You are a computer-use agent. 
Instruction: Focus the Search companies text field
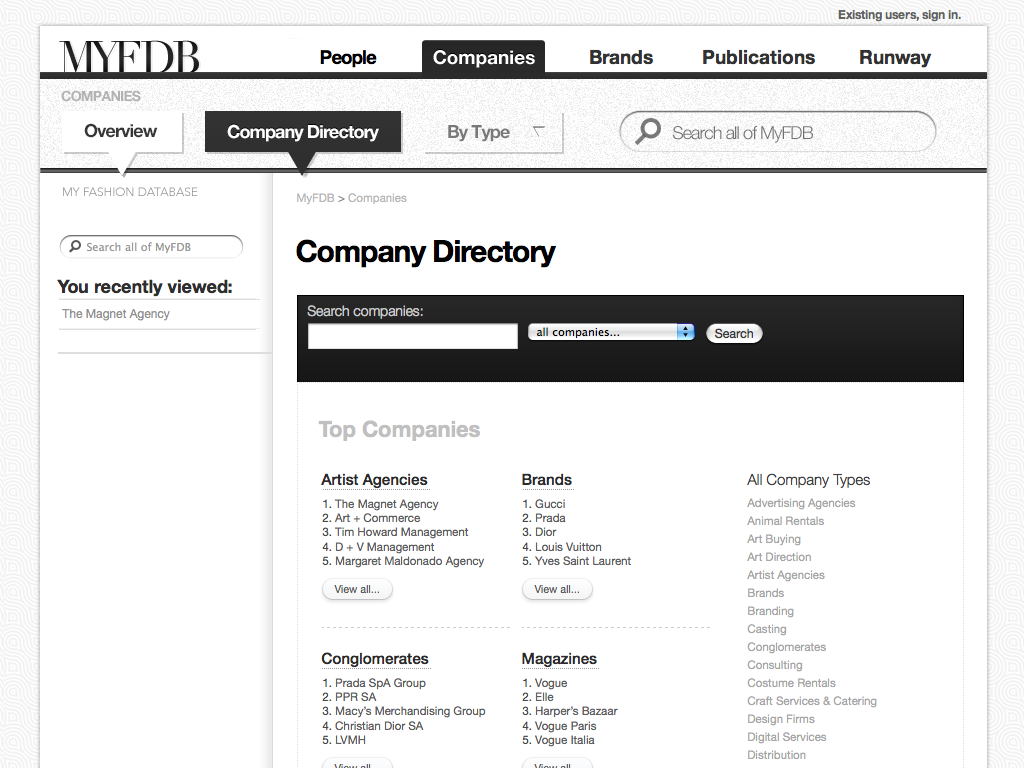click(412, 337)
